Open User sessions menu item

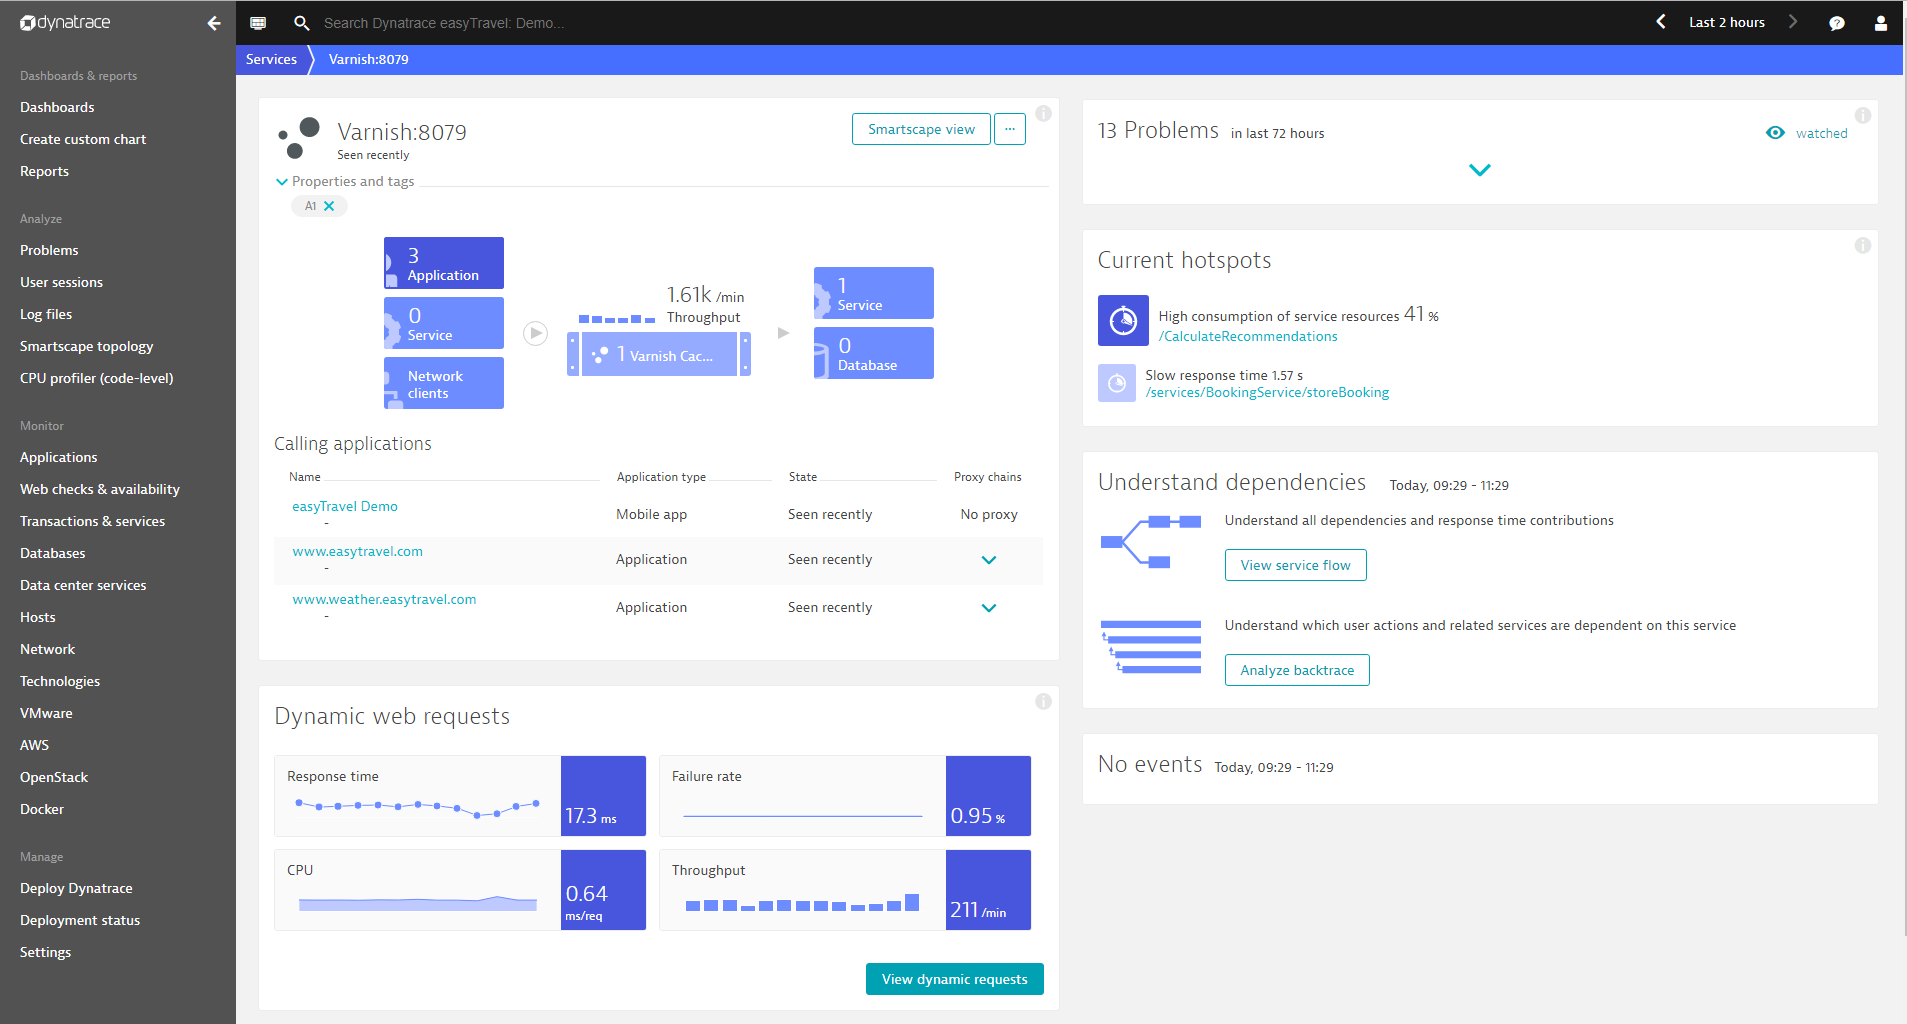61,282
